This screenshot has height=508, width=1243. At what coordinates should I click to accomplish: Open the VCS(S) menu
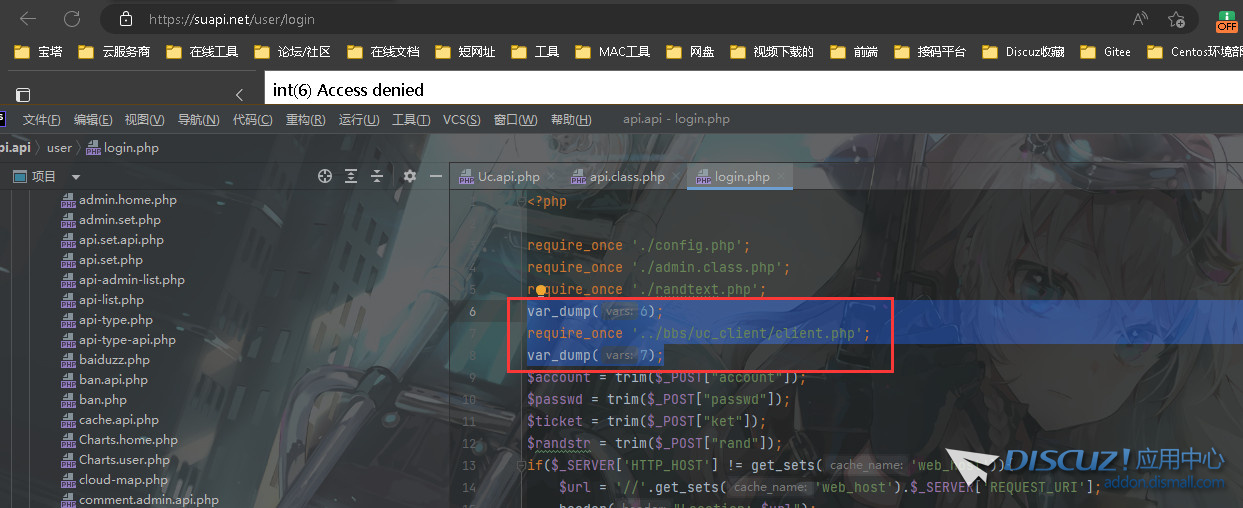pos(461,119)
